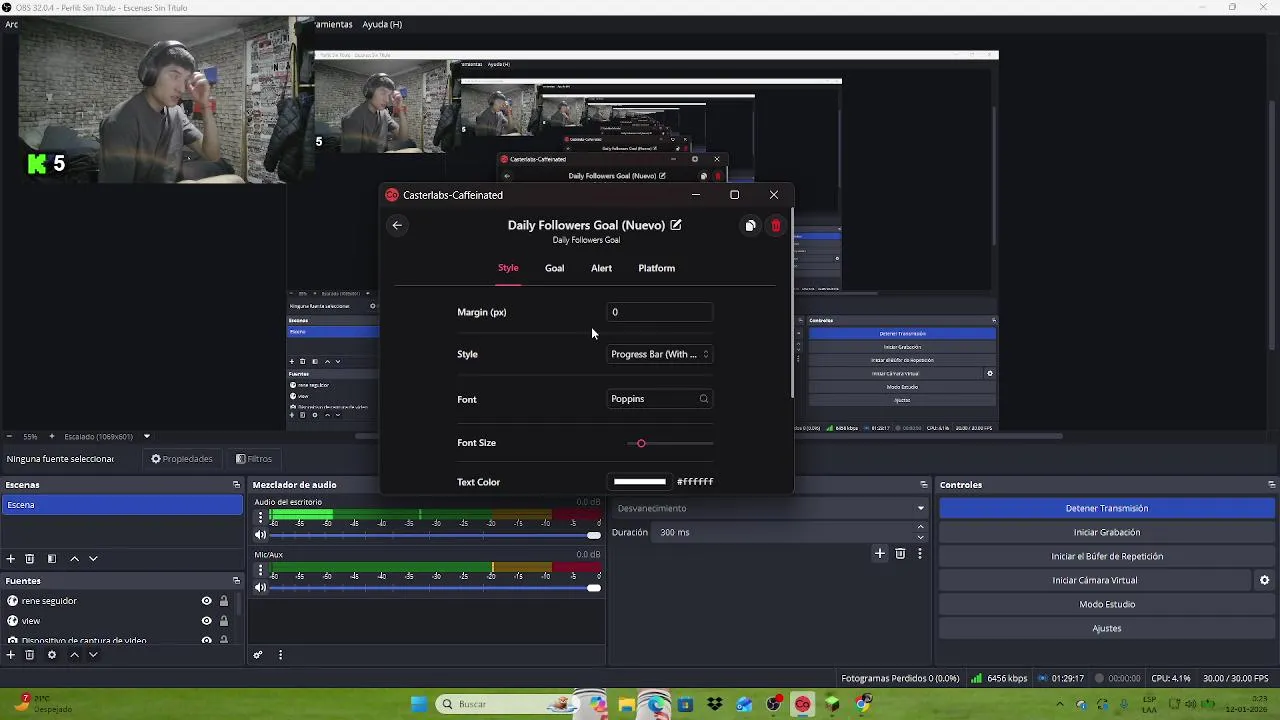Screen dimensions: 1280x720
Task: Pop out the Escenas dock
Action: tap(236, 485)
